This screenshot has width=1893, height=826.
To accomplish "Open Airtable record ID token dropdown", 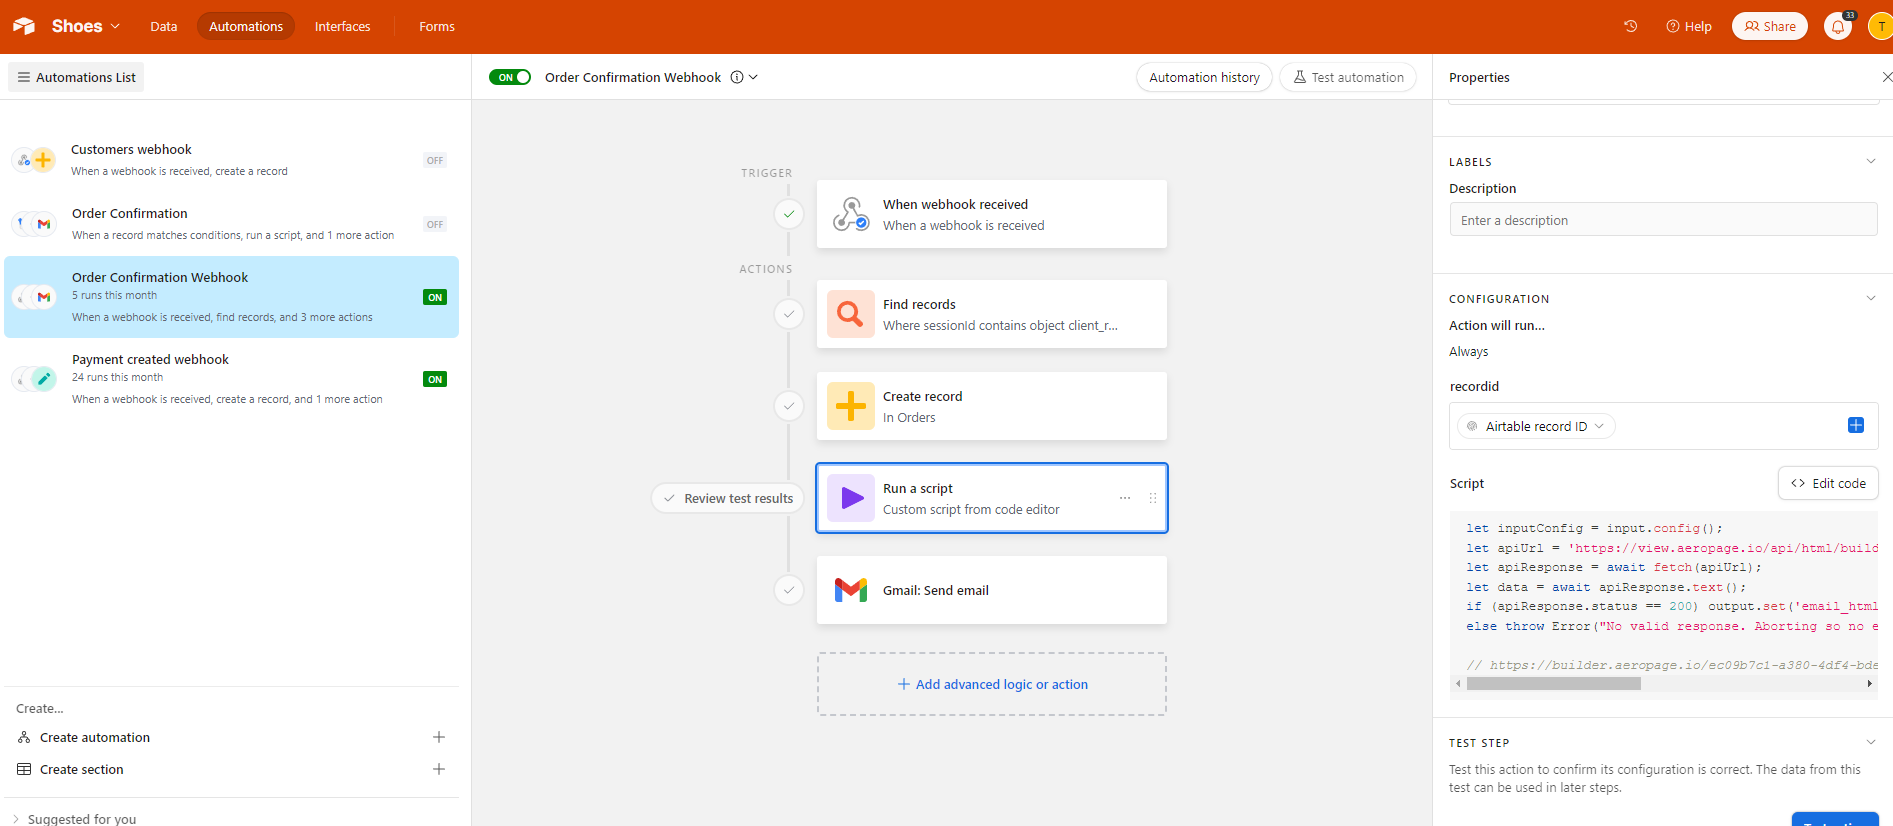I will [1536, 426].
